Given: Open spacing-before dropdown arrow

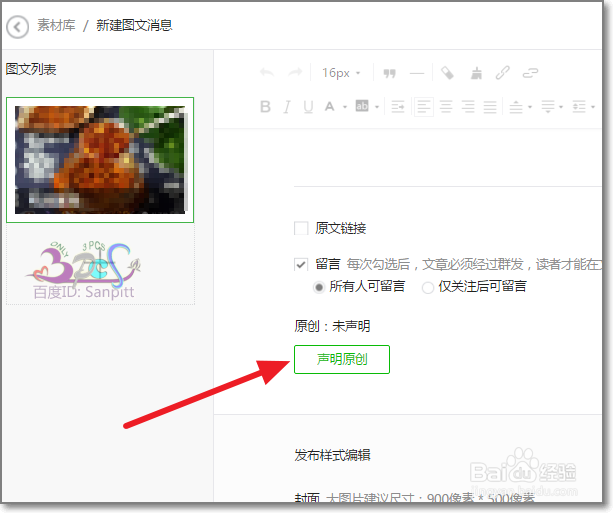Looking at the screenshot, I should tap(530, 107).
